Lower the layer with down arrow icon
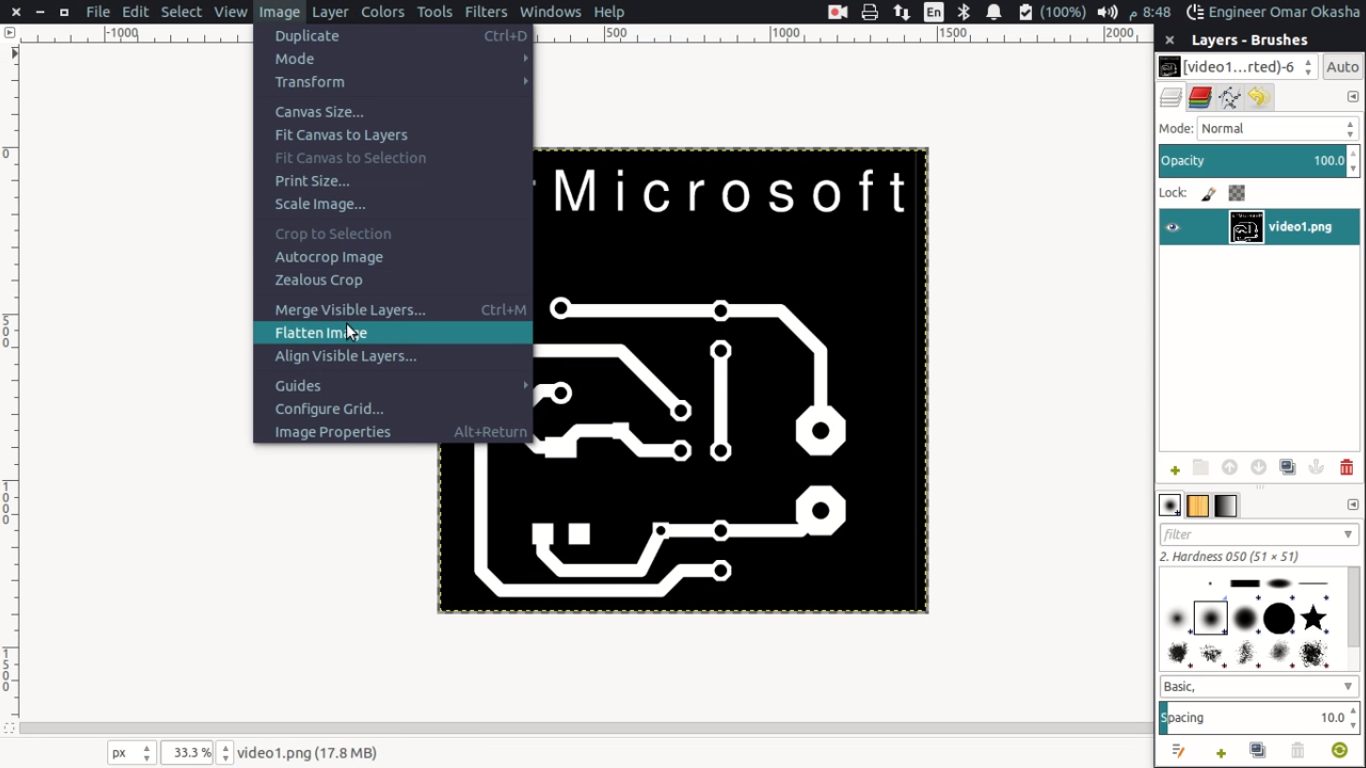 pyautogui.click(x=1259, y=468)
